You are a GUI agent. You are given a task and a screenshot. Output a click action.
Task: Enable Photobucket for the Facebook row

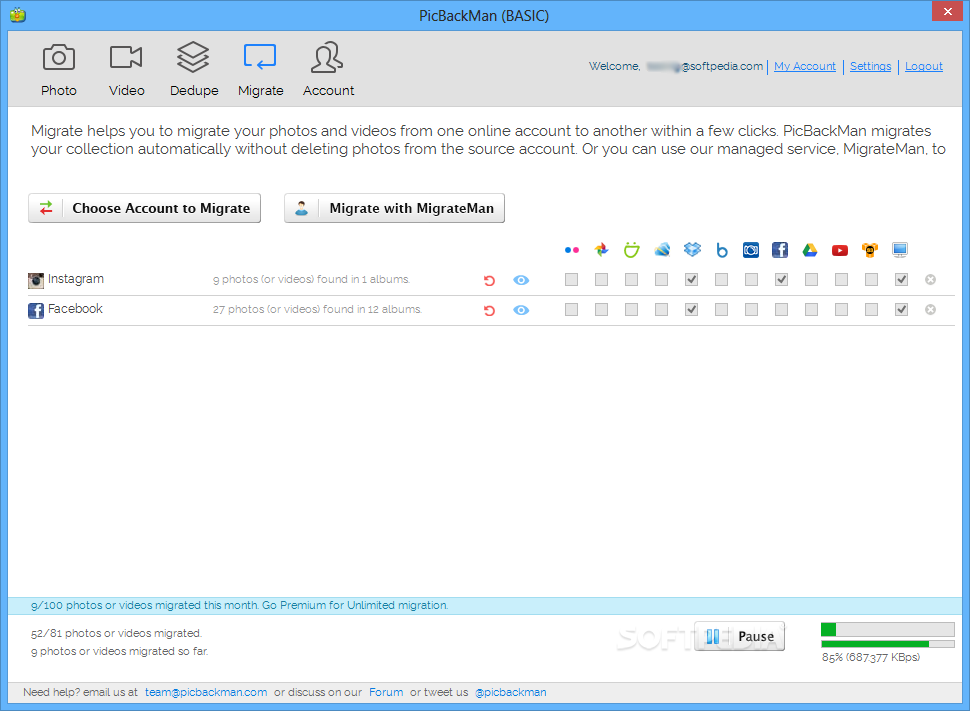click(752, 309)
